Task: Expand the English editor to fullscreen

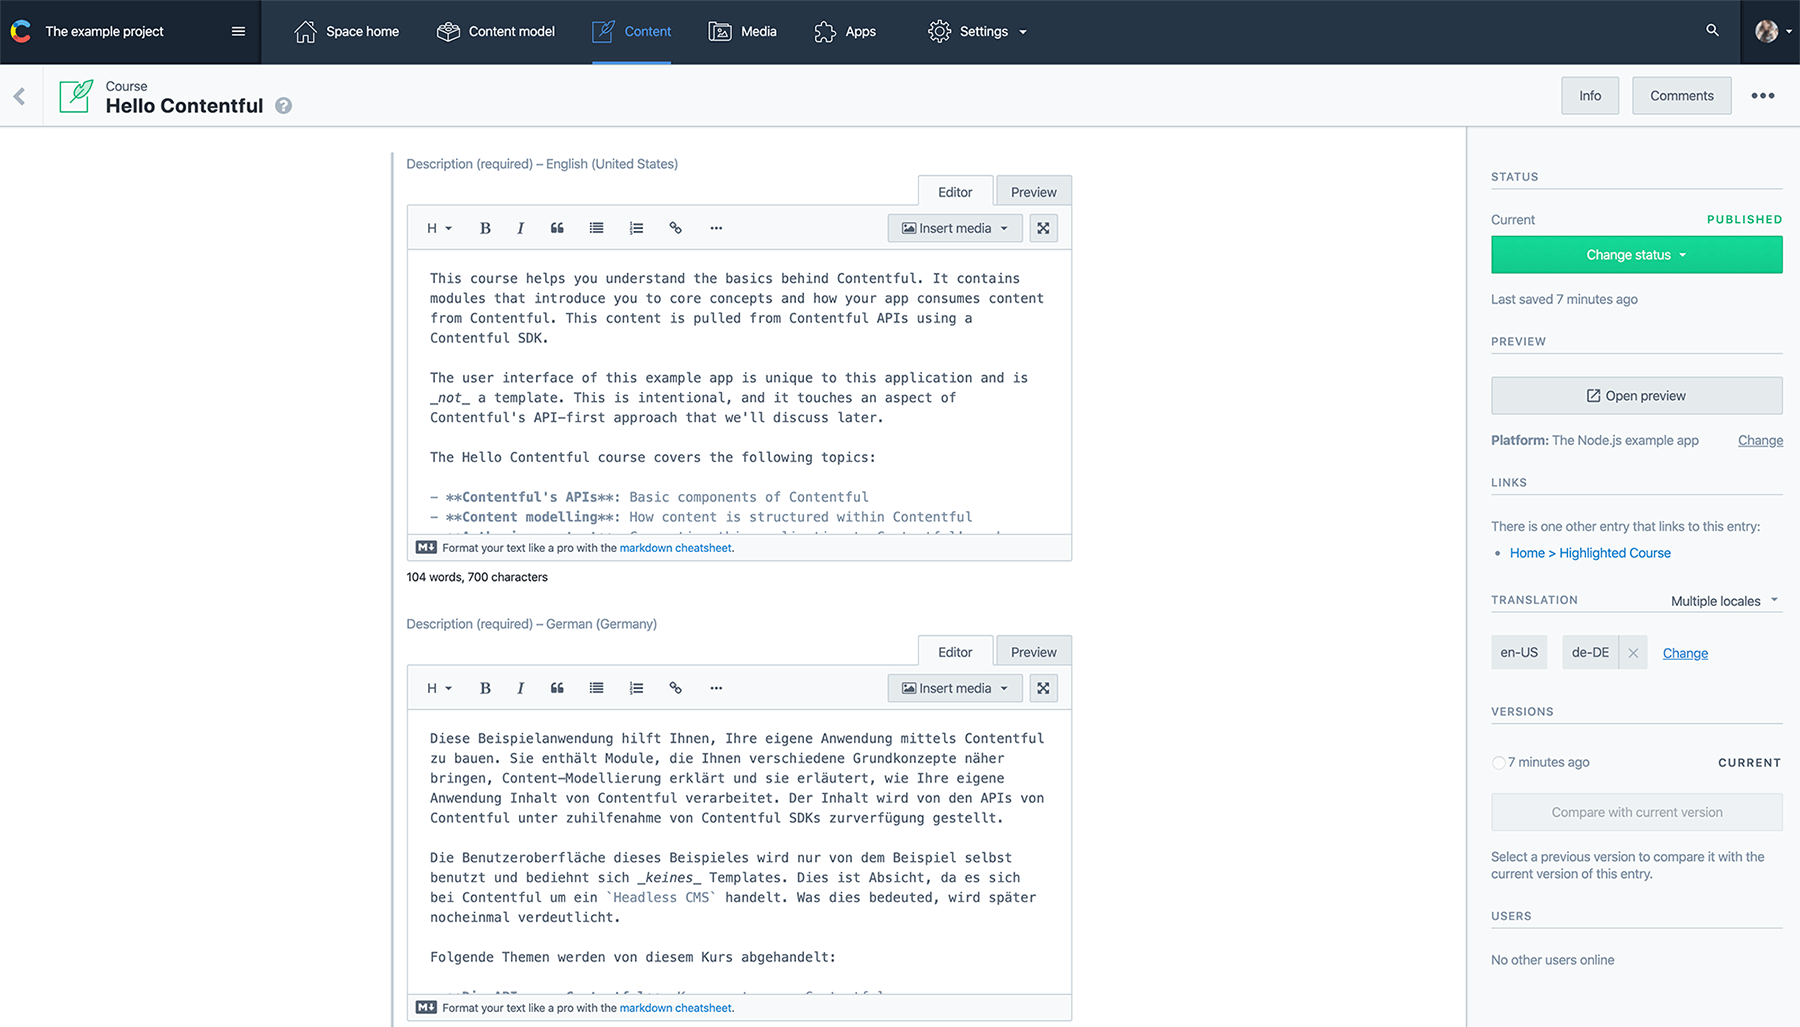Action: [1043, 227]
